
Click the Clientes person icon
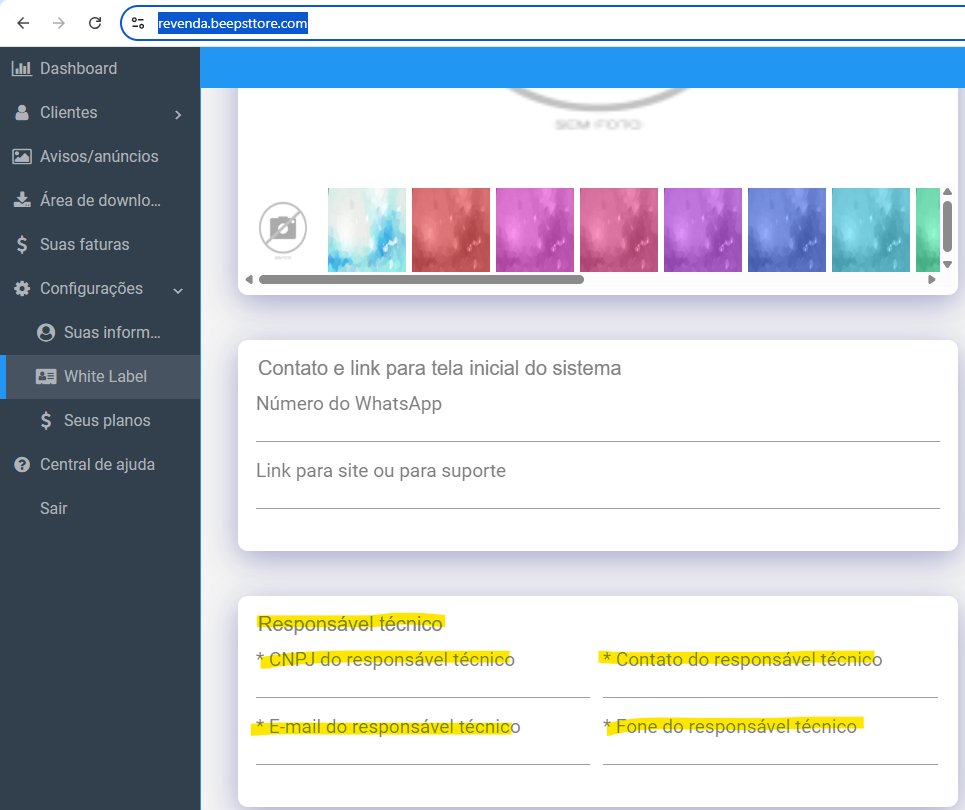coord(22,113)
